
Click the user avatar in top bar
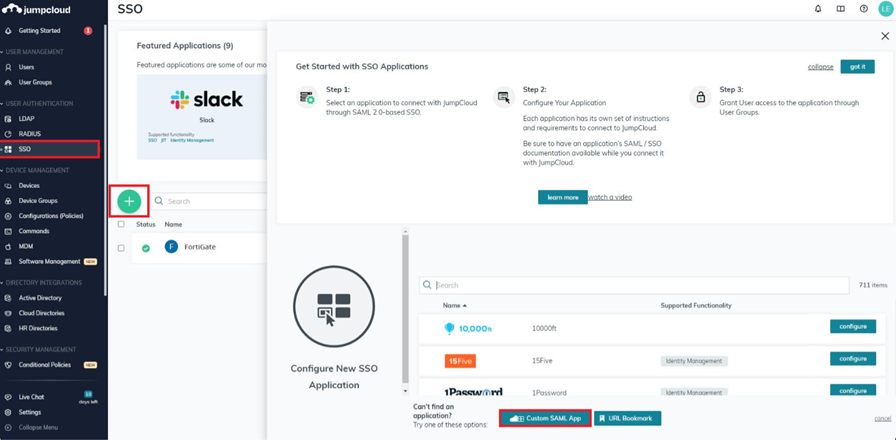click(x=884, y=9)
